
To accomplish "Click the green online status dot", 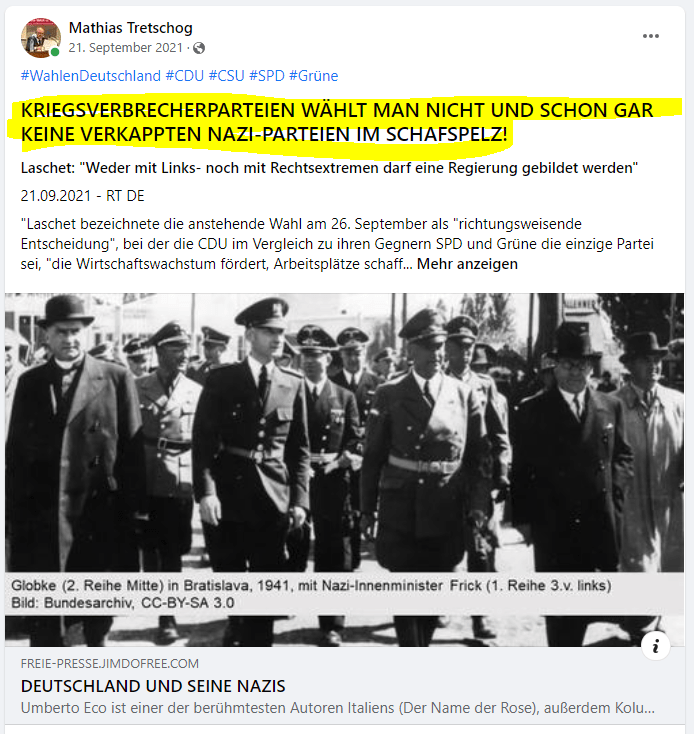I will [55, 52].
